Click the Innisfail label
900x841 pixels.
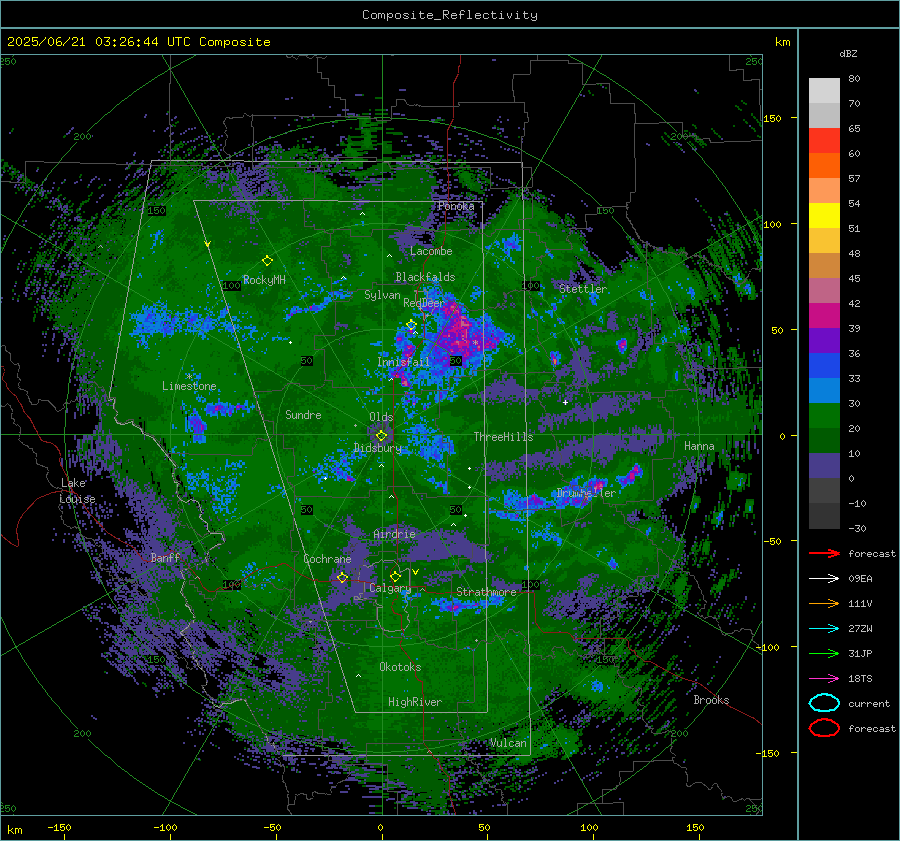pyautogui.click(x=403, y=362)
